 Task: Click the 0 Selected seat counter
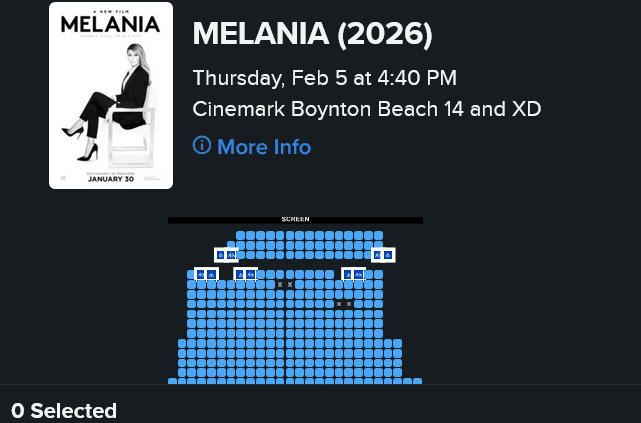point(64,411)
